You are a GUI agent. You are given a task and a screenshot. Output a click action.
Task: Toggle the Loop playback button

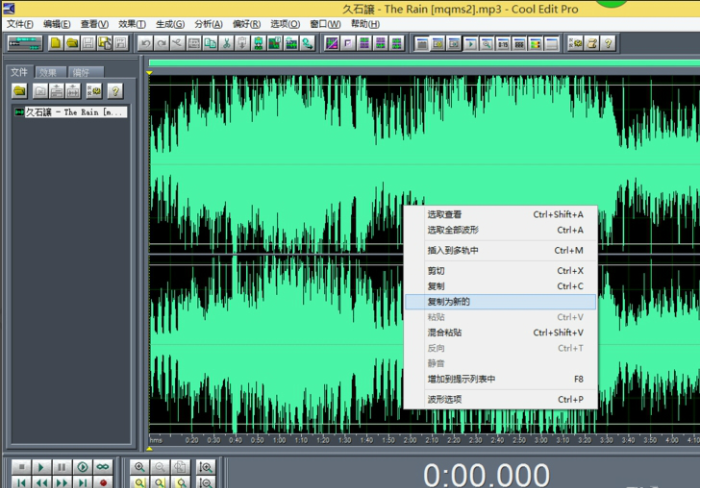[x=102, y=467]
